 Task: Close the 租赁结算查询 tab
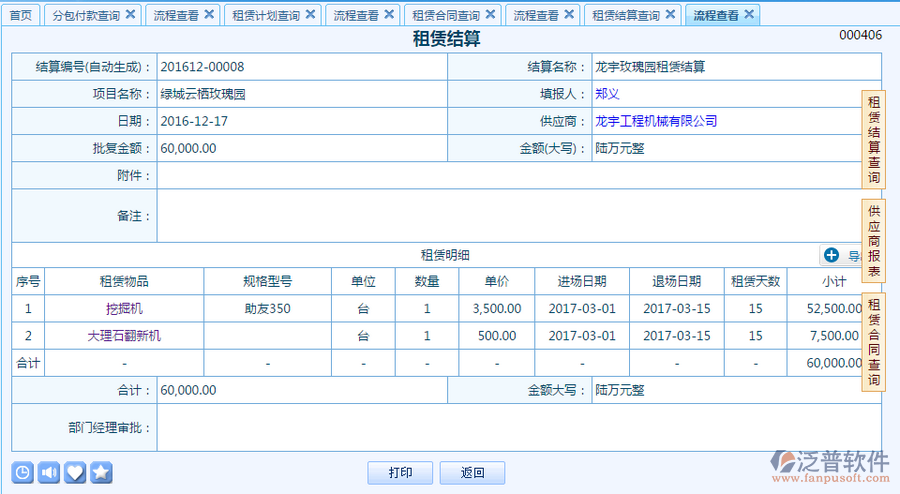click(670, 14)
